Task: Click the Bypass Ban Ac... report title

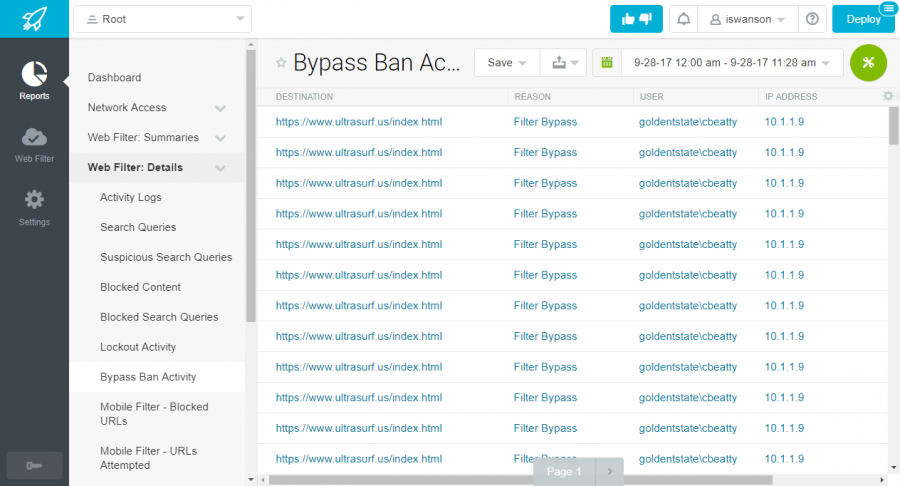Action: pyautogui.click(x=377, y=63)
